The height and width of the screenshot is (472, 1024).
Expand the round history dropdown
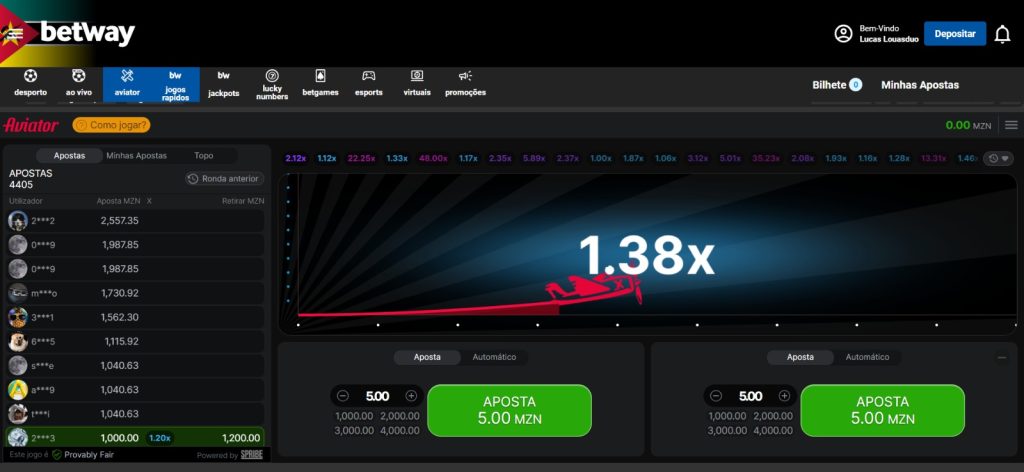click(x=998, y=158)
